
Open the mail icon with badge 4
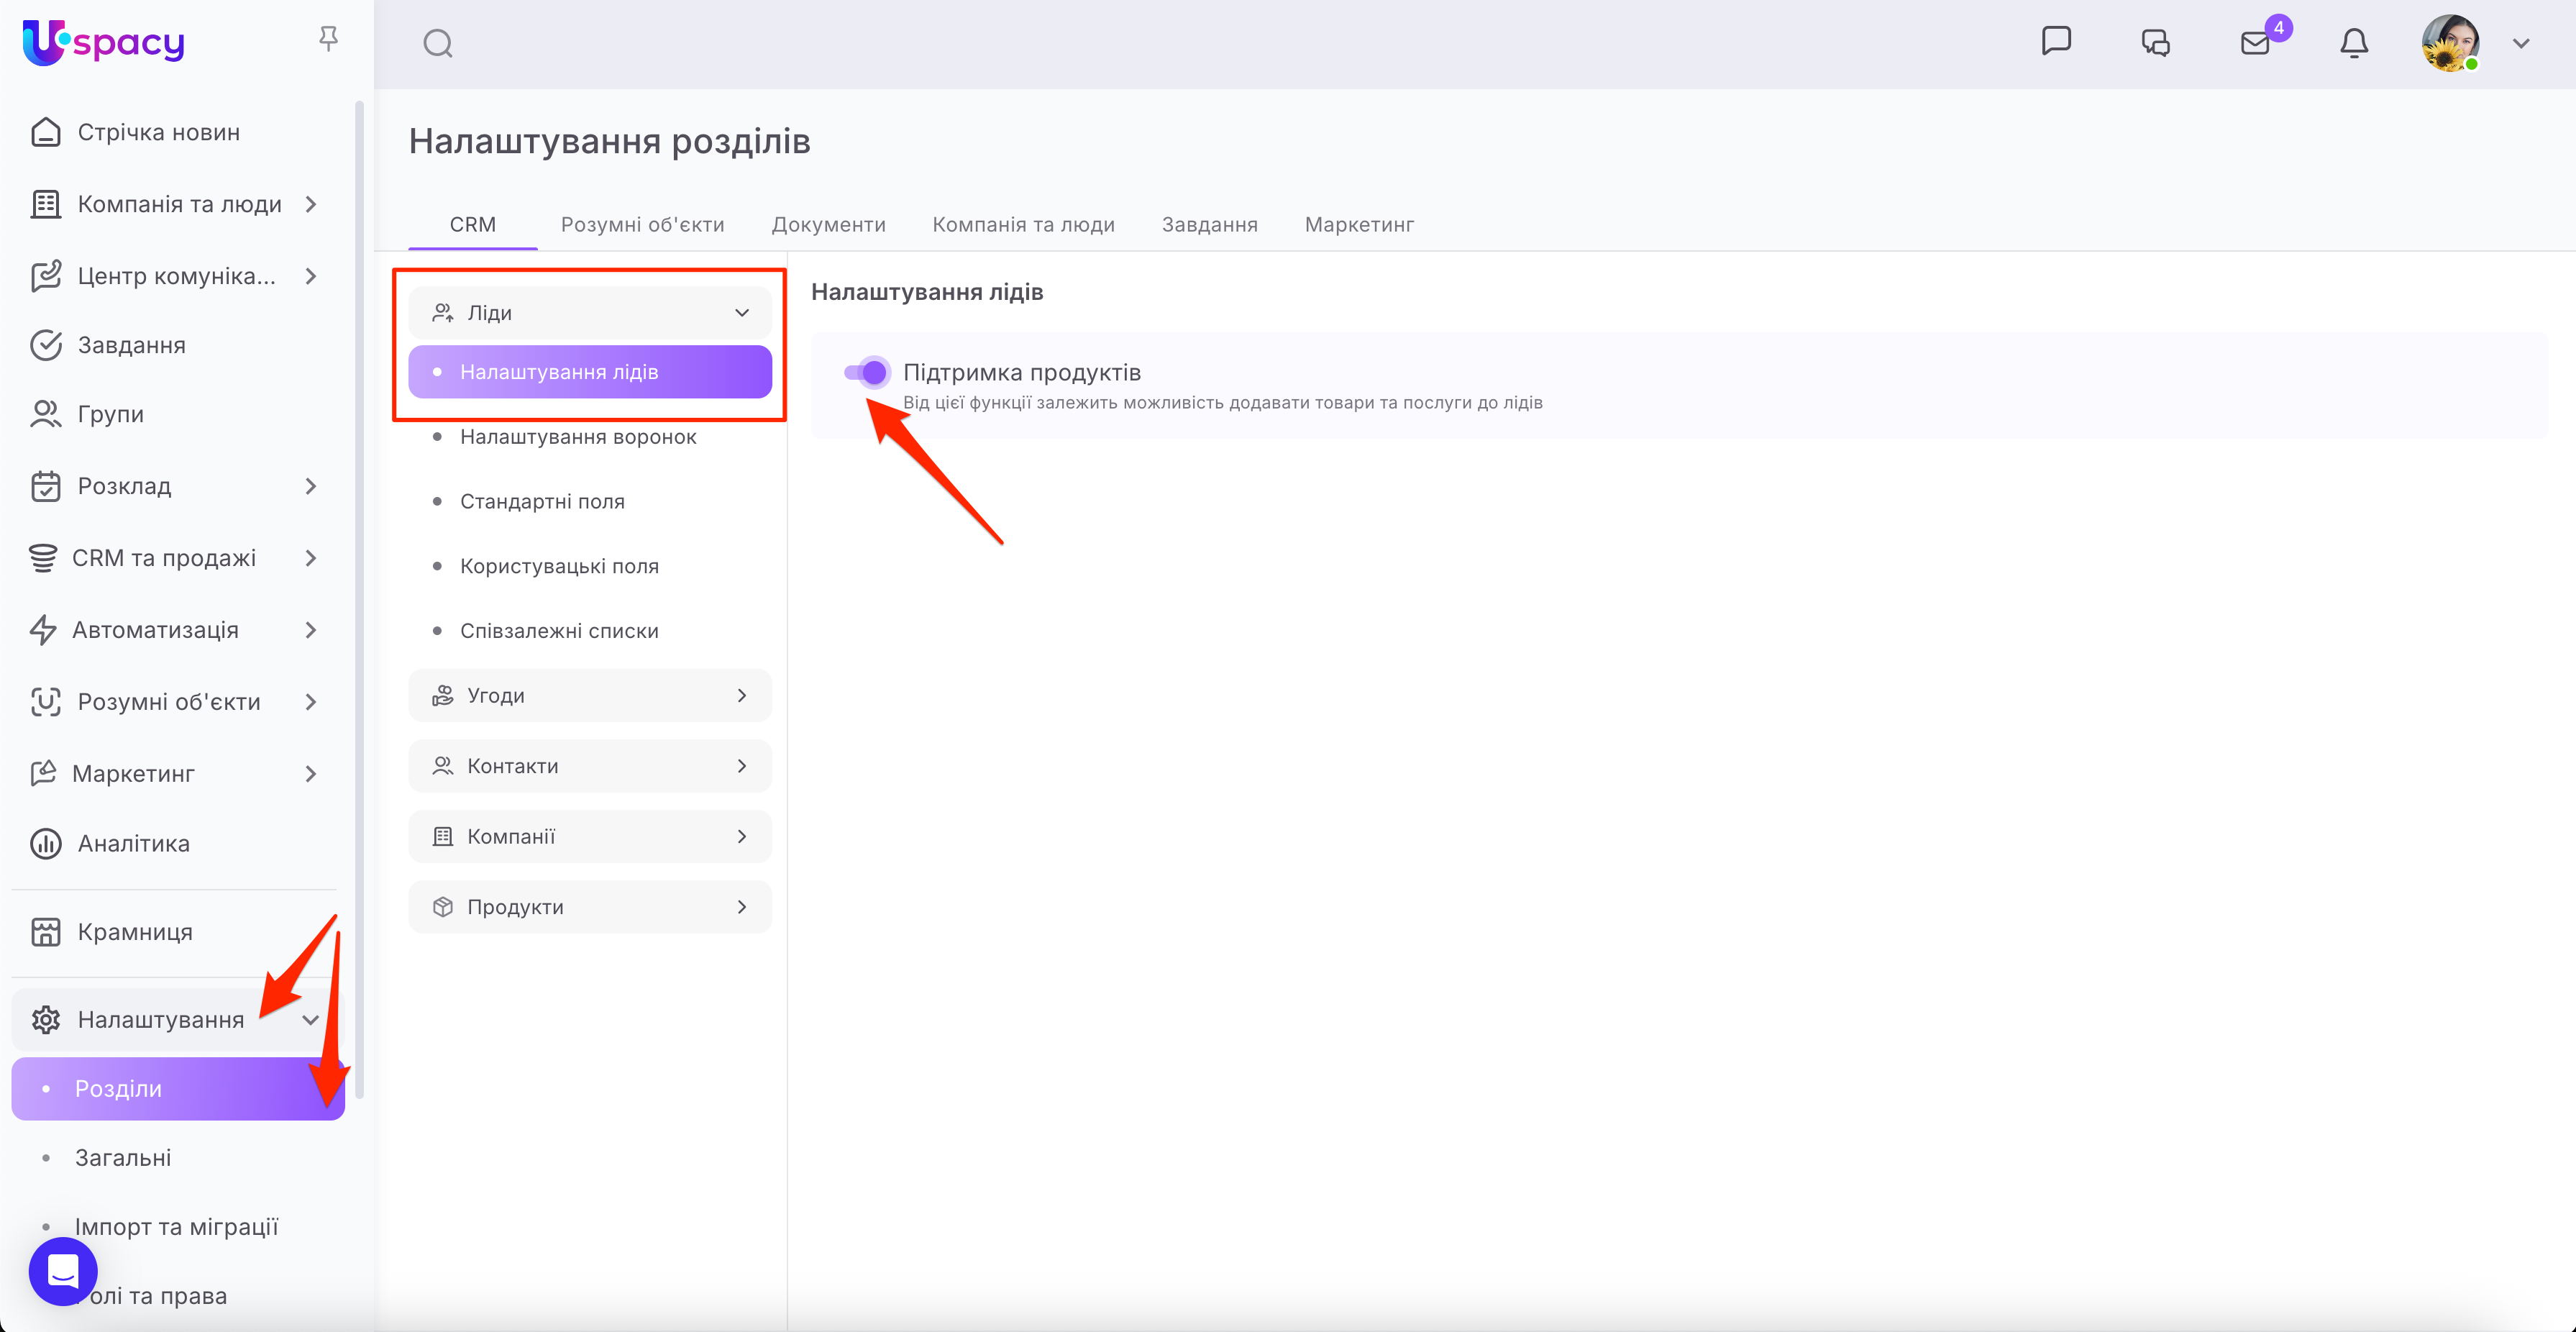(2256, 43)
